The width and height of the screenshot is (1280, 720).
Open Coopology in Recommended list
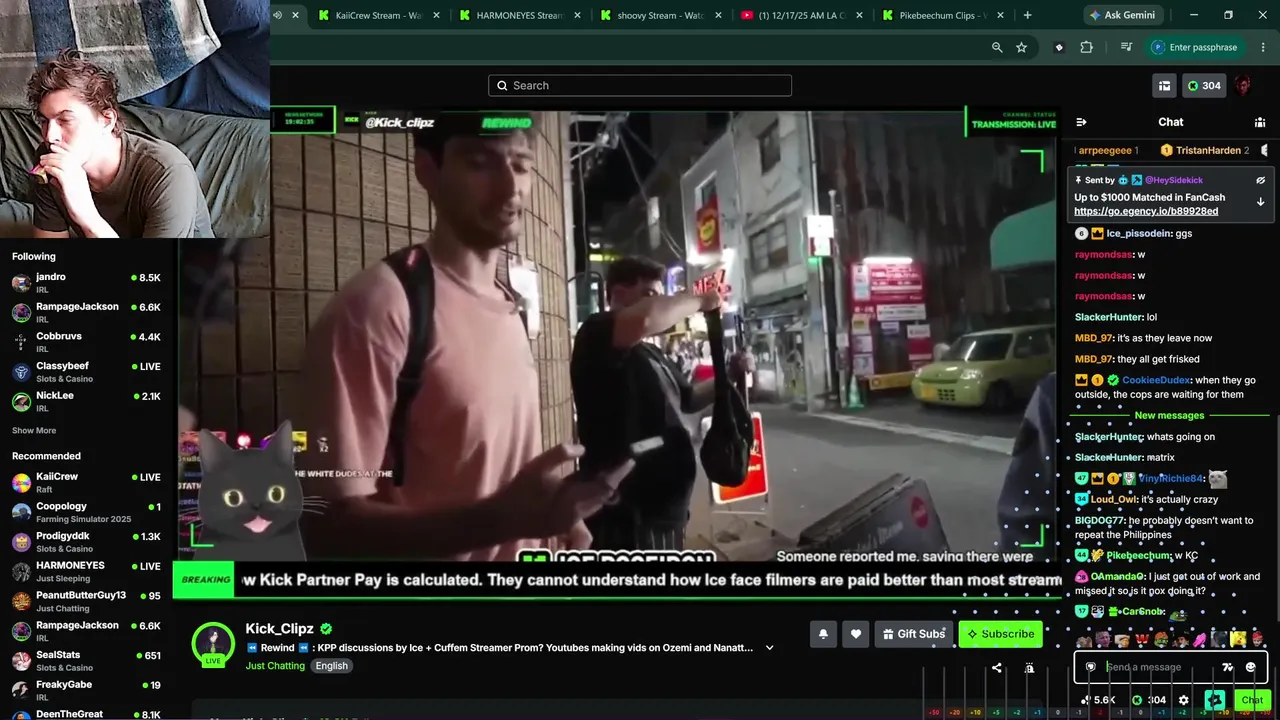pos(86,512)
